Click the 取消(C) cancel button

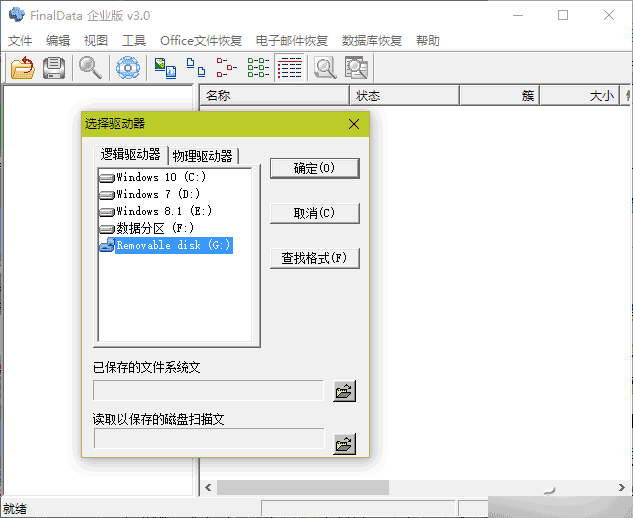pos(314,213)
